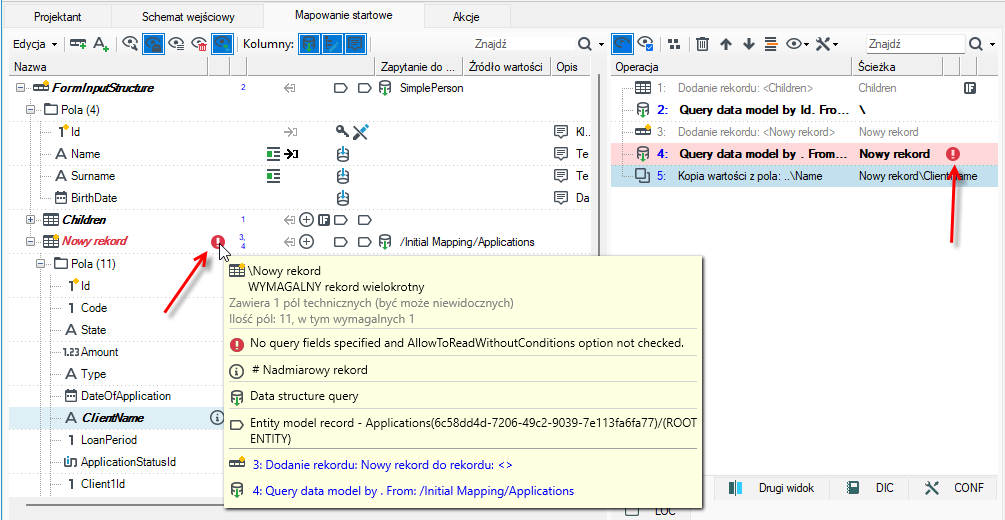The image size is (1005, 520).
Task: Click the comment icon in Surname row
Action: point(561,176)
